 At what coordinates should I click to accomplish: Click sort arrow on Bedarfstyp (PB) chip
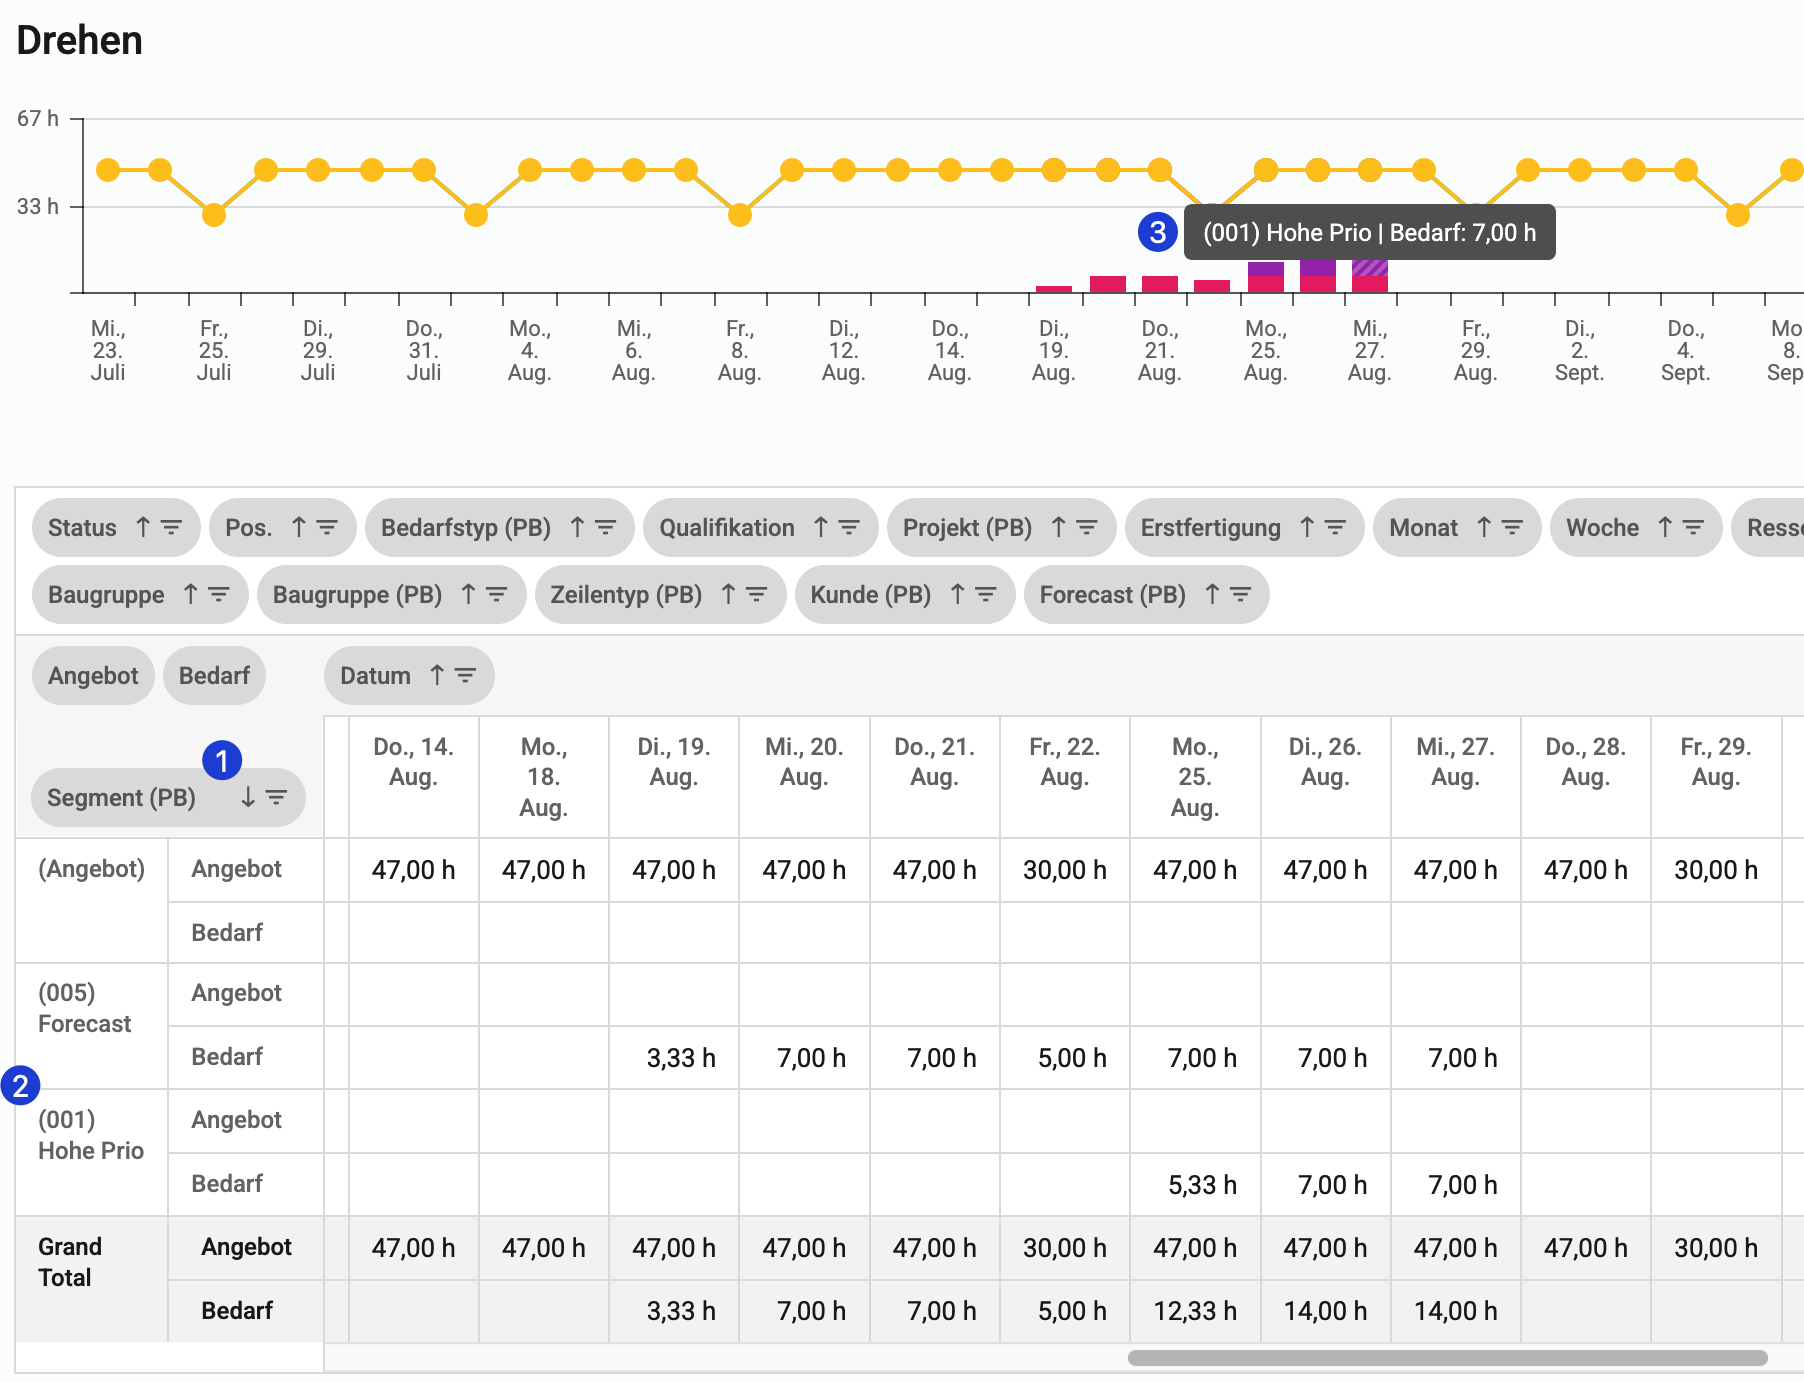tap(577, 527)
